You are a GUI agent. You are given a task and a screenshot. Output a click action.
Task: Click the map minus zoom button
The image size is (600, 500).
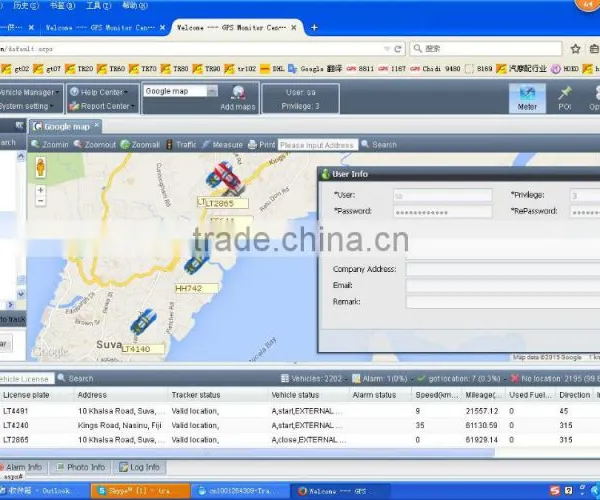pyautogui.click(x=41, y=201)
